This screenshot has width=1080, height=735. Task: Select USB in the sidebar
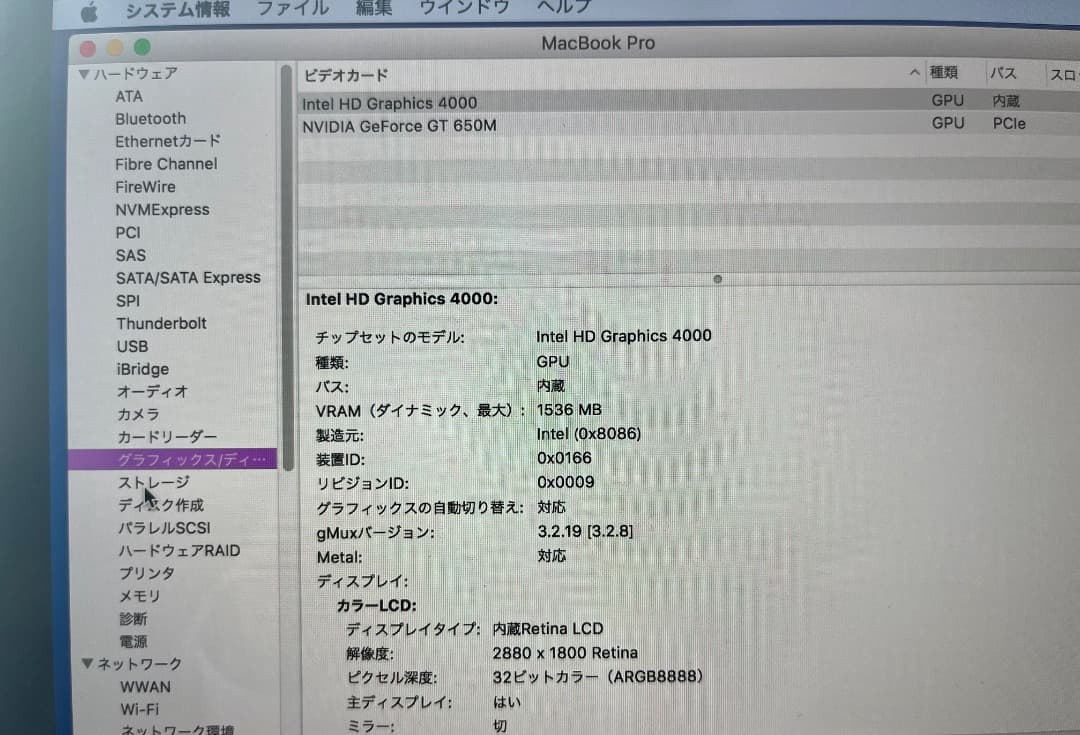coord(134,346)
